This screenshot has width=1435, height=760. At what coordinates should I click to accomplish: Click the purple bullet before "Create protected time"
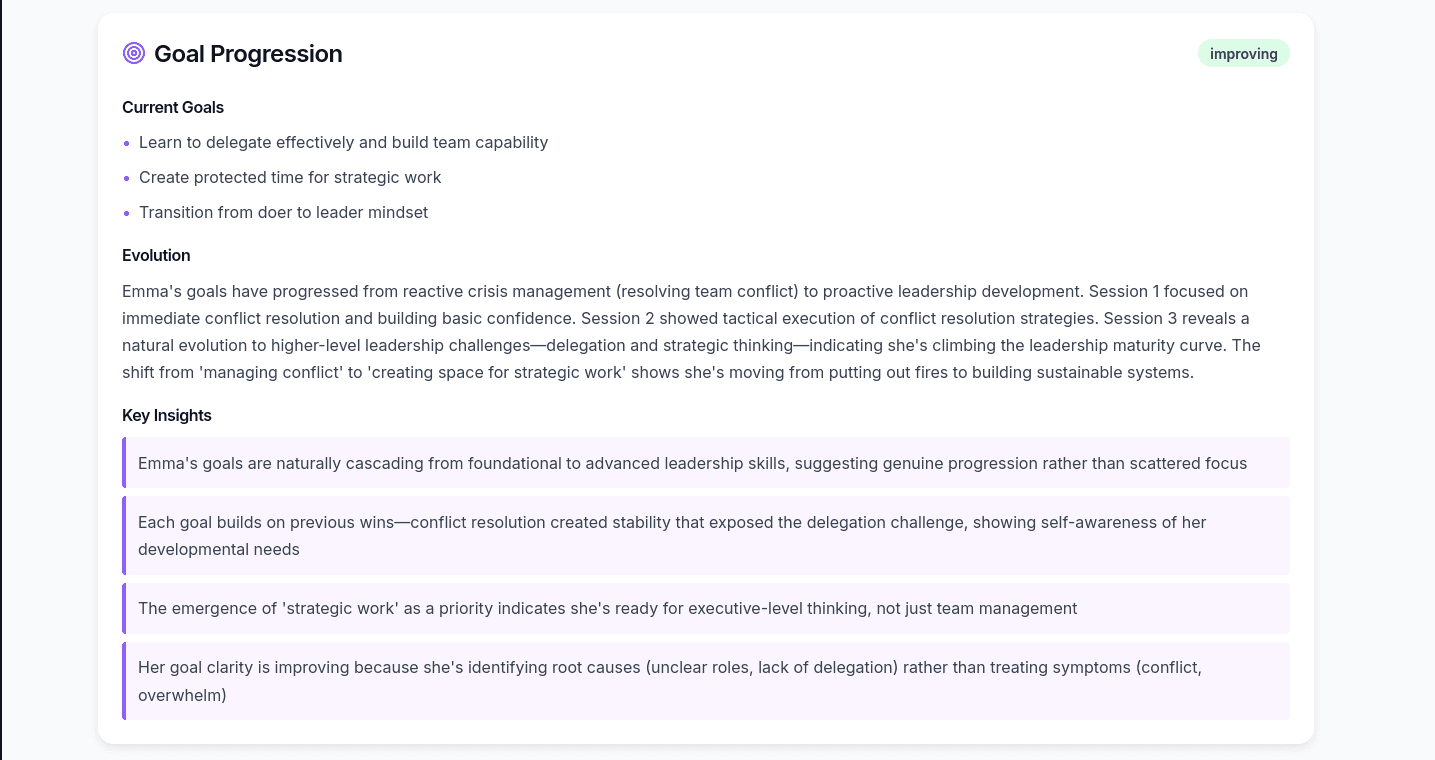(x=127, y=178)
